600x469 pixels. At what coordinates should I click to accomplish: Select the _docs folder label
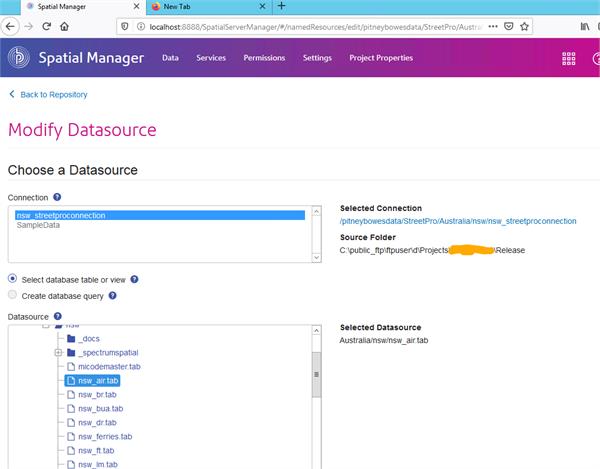pos(89,339)
